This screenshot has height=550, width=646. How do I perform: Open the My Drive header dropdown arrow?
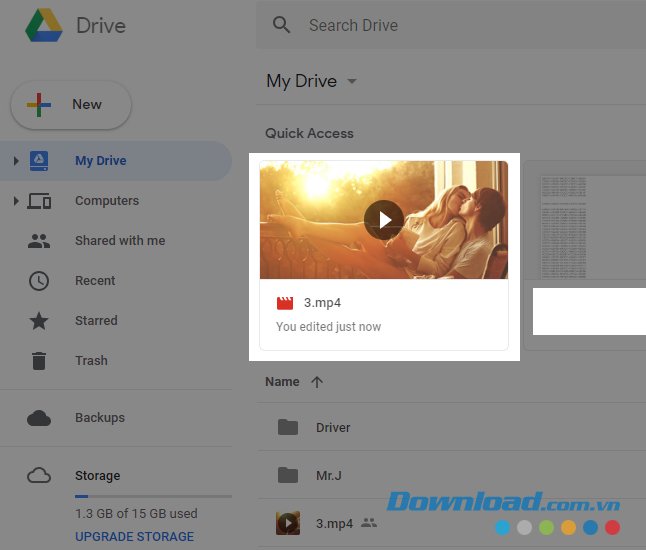coord(351,81)
